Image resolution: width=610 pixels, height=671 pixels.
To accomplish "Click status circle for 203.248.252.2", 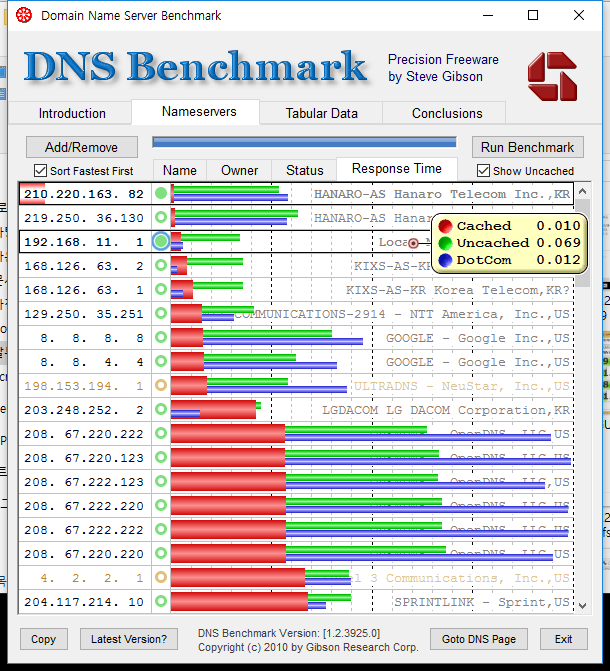I will [161, 409].
